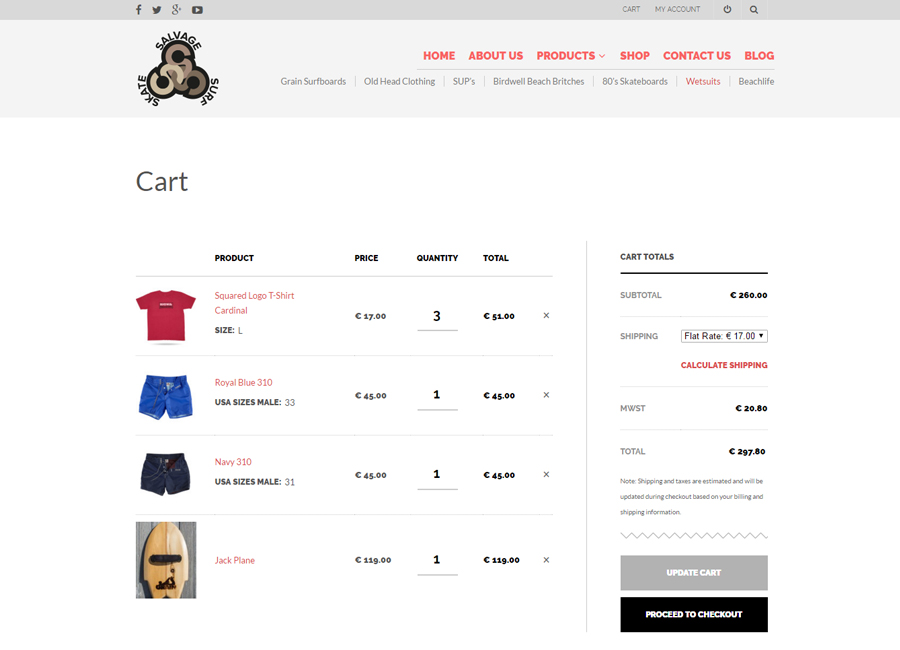Screen dimensions: 900x650
Task: Click the power icon in top bar
Action: click(x=727, y=10)
